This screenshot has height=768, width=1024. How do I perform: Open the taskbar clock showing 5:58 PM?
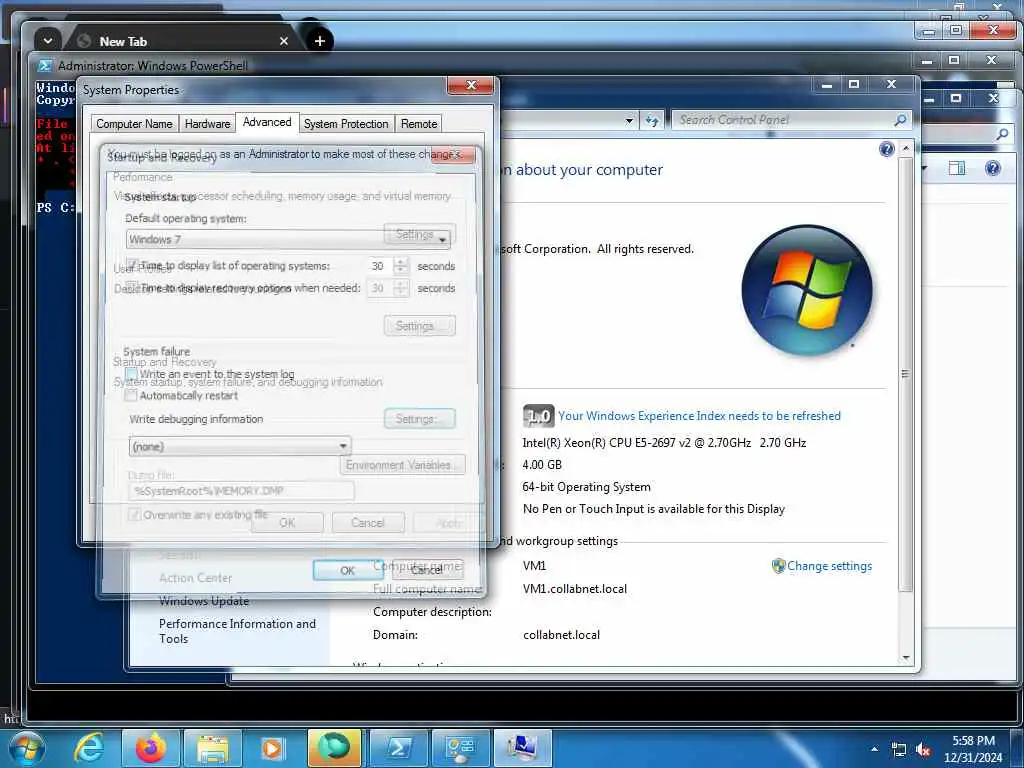click(x=973, y=749)
